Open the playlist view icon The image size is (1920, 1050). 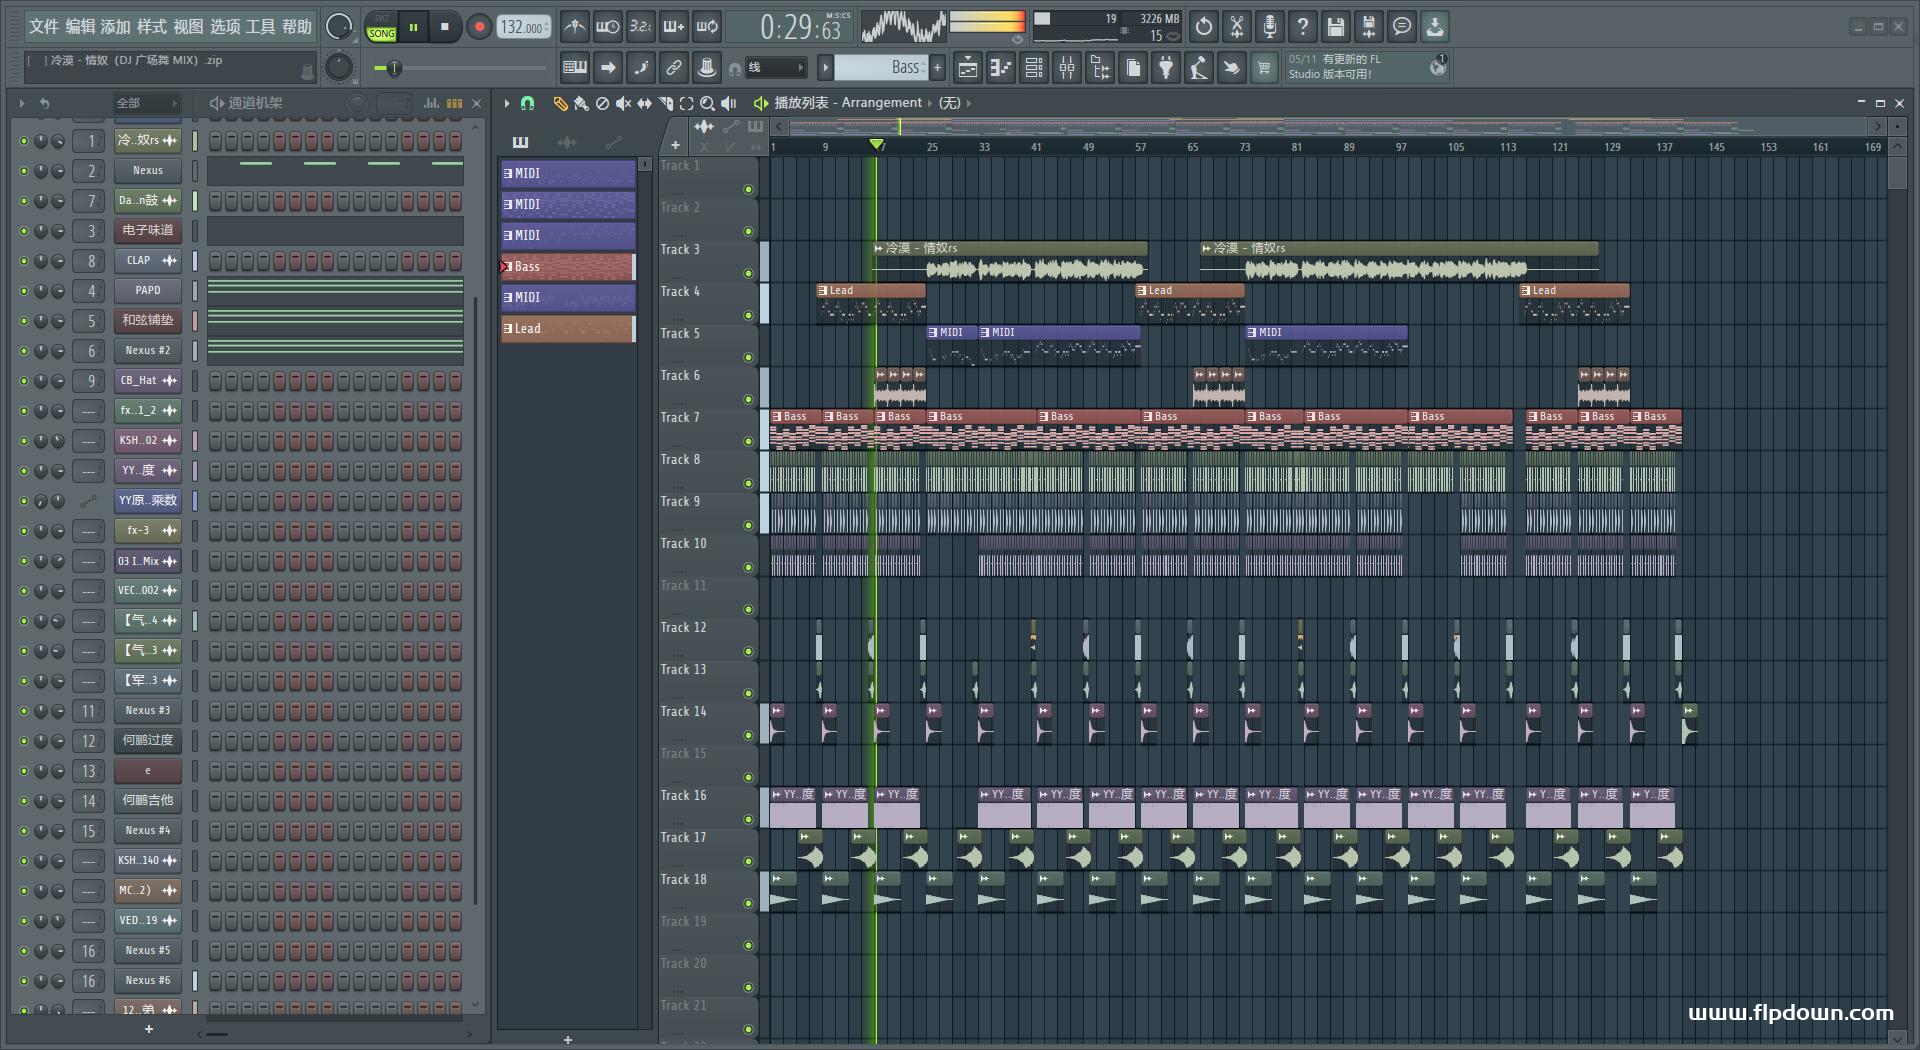[x=968, y=68]
